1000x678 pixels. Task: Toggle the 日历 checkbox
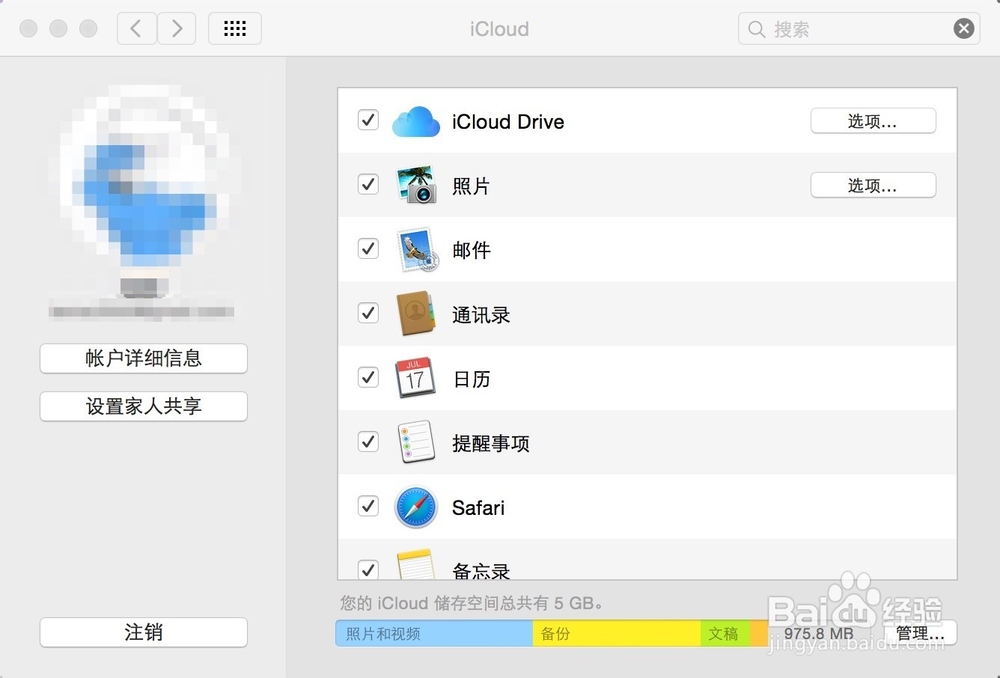coord(368,378)
